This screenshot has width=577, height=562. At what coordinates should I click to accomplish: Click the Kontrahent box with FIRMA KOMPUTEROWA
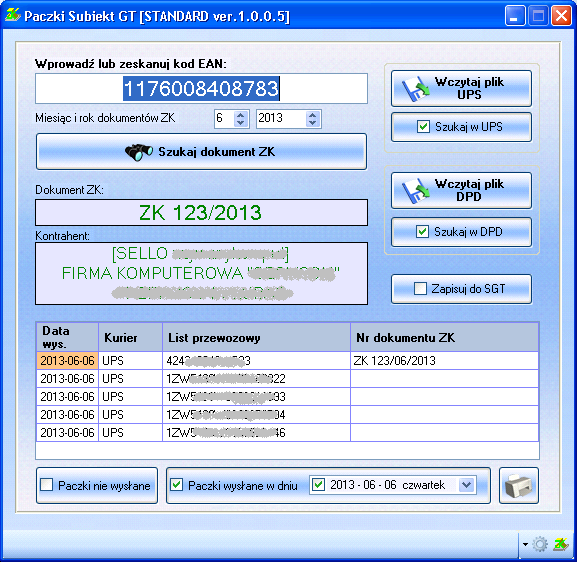pos(201,273)
